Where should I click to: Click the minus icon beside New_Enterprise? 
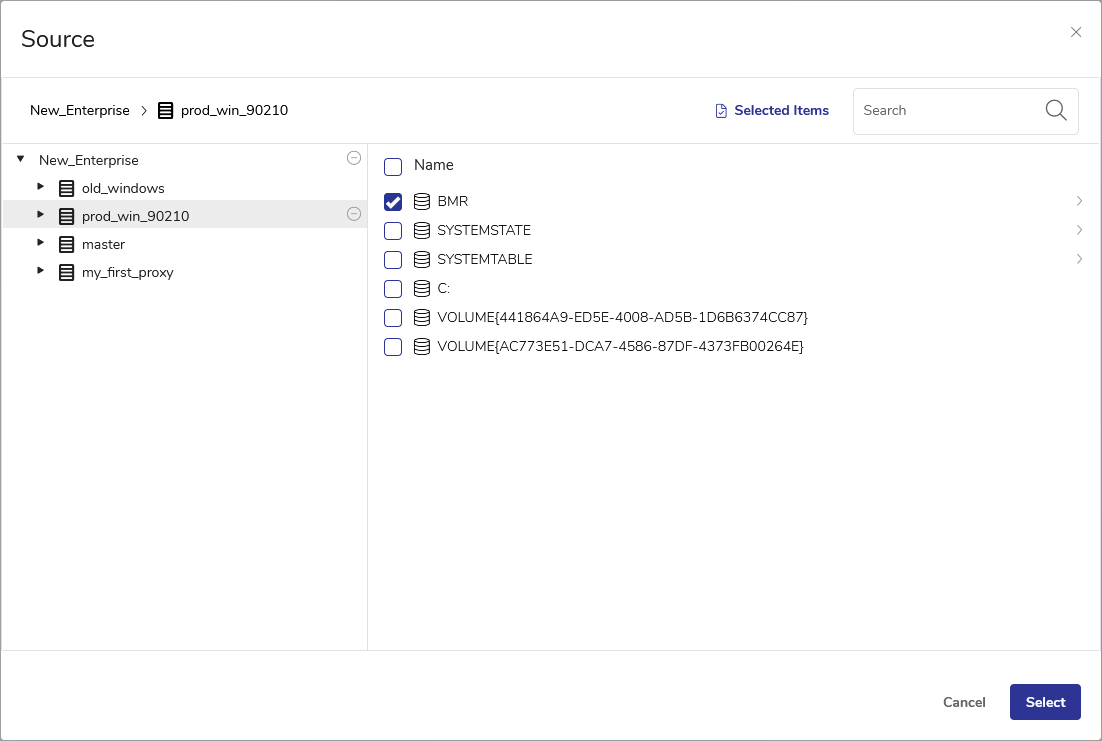tap(353, 158)
